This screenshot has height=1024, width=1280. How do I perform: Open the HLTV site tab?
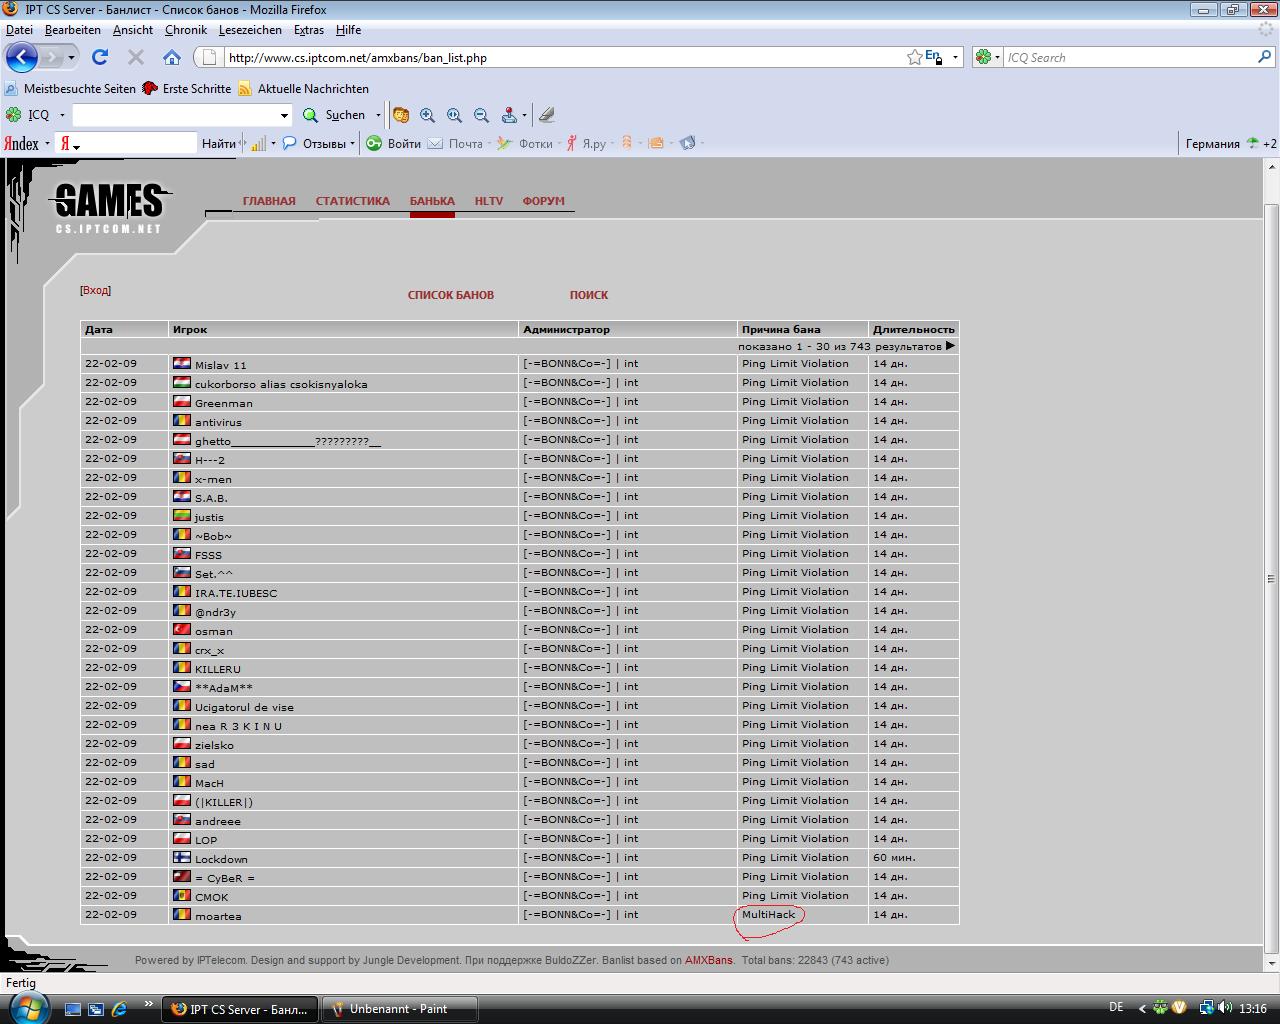click(x=489, y=201)
